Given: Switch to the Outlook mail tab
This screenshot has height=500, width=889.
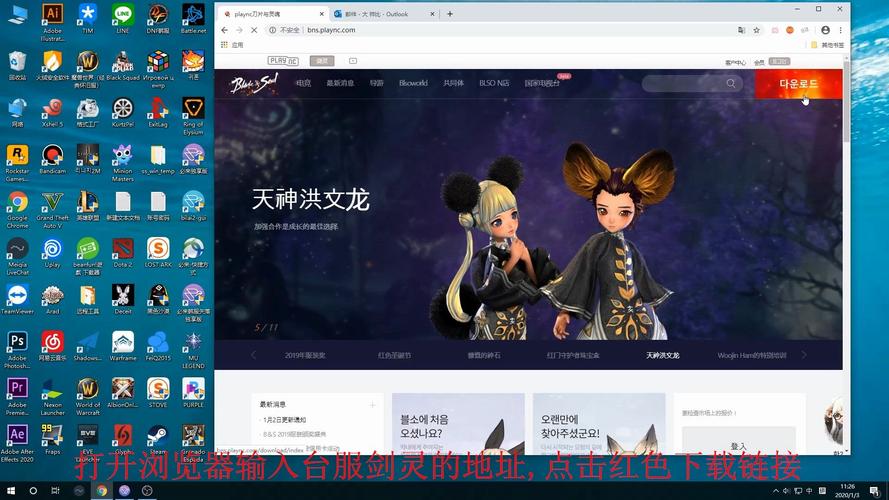Looking at the screenshot, I should pyautogui.click(x=378, y=14).
